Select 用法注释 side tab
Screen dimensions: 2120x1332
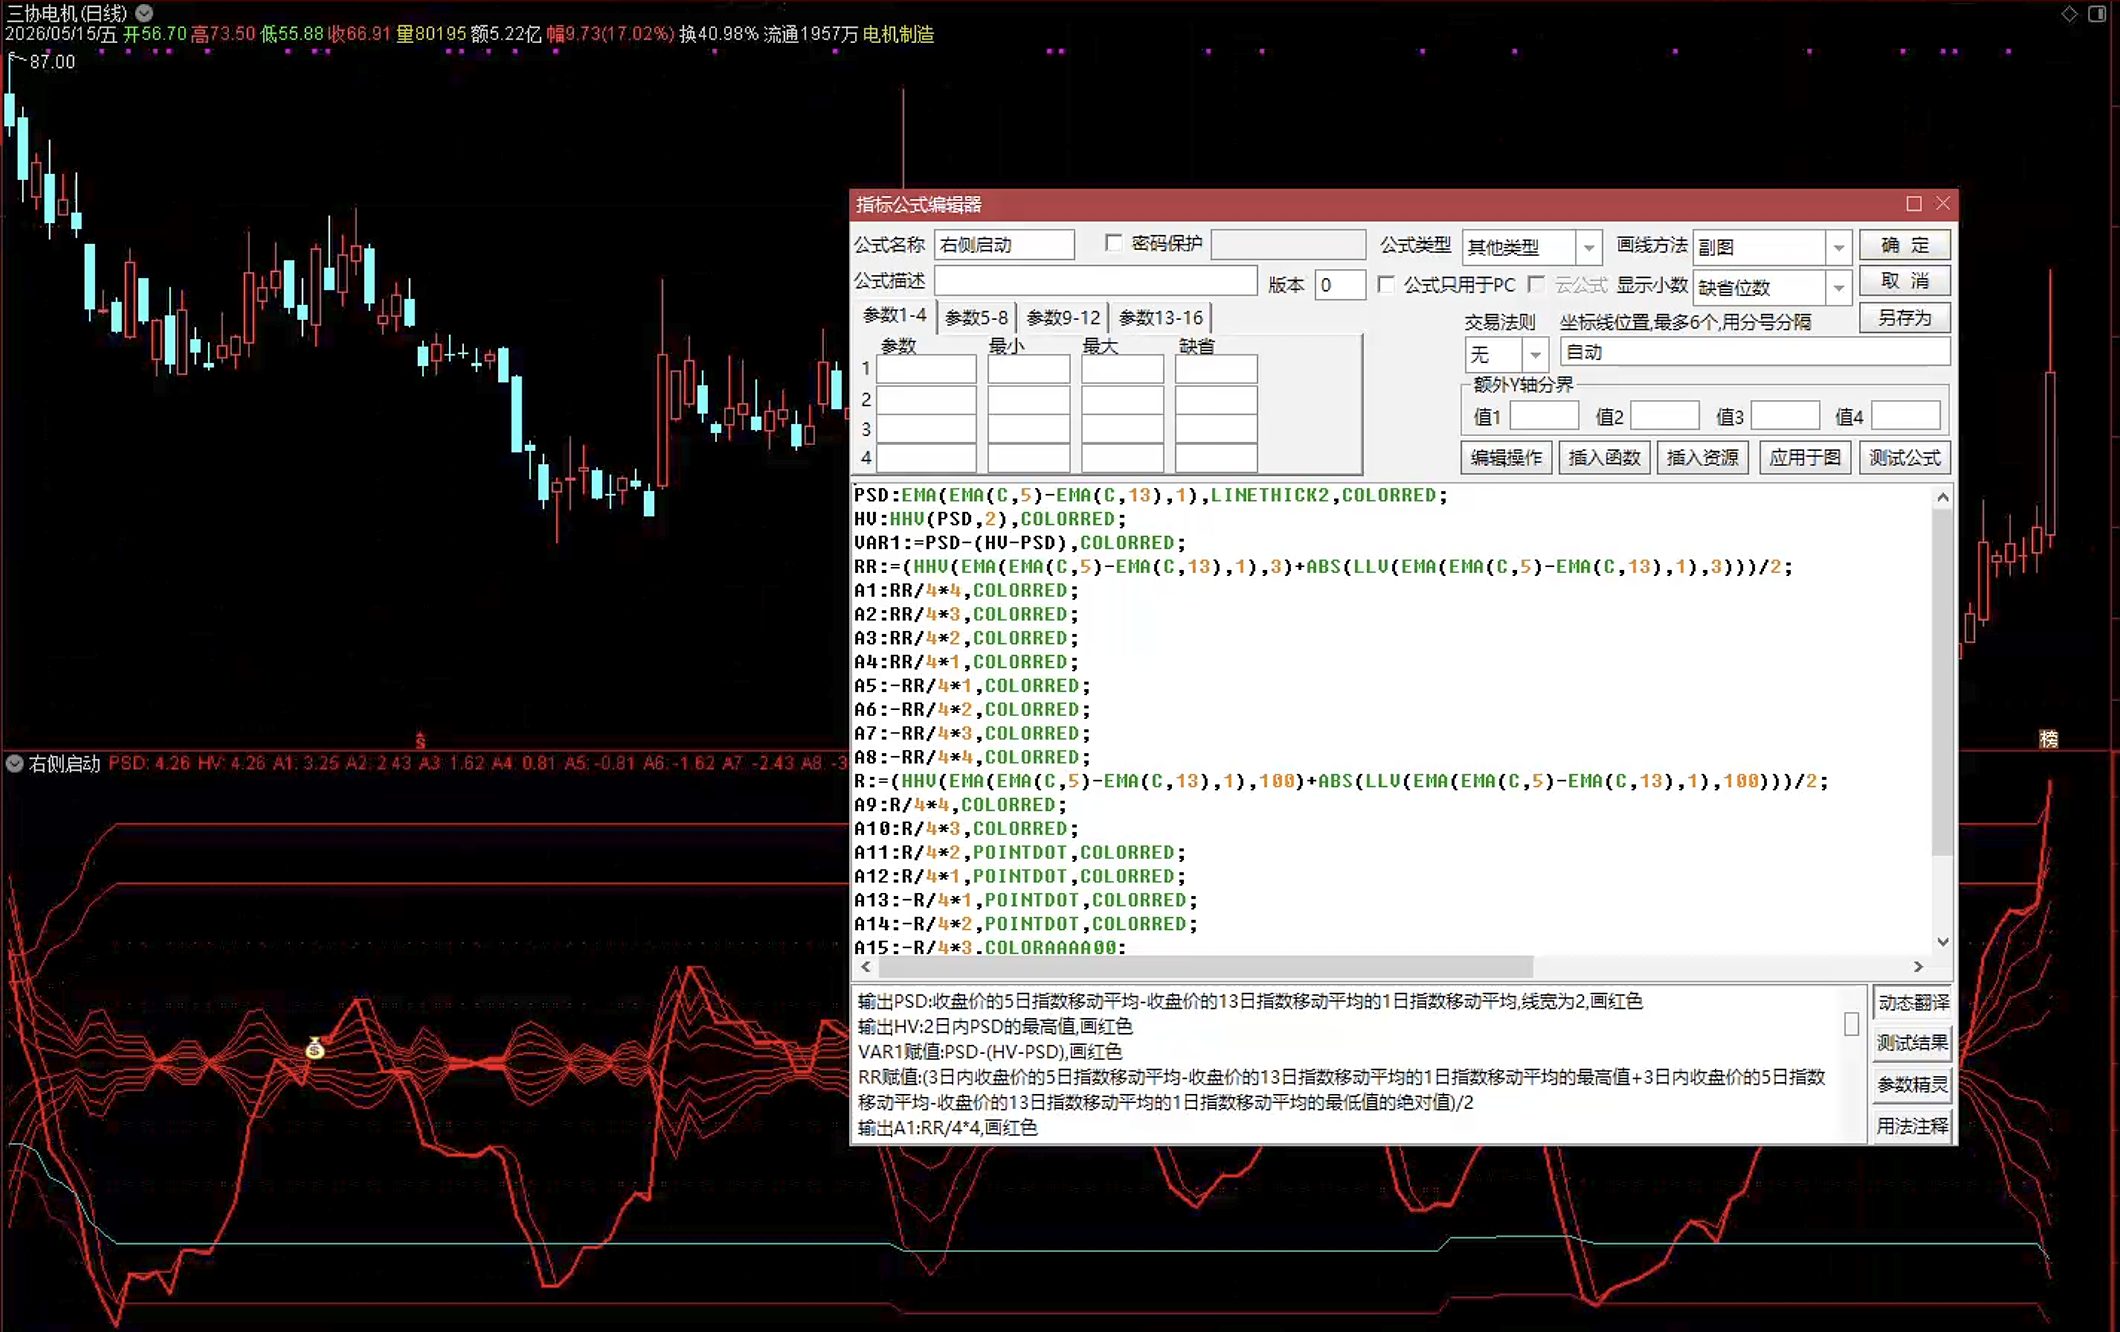1912,1126
